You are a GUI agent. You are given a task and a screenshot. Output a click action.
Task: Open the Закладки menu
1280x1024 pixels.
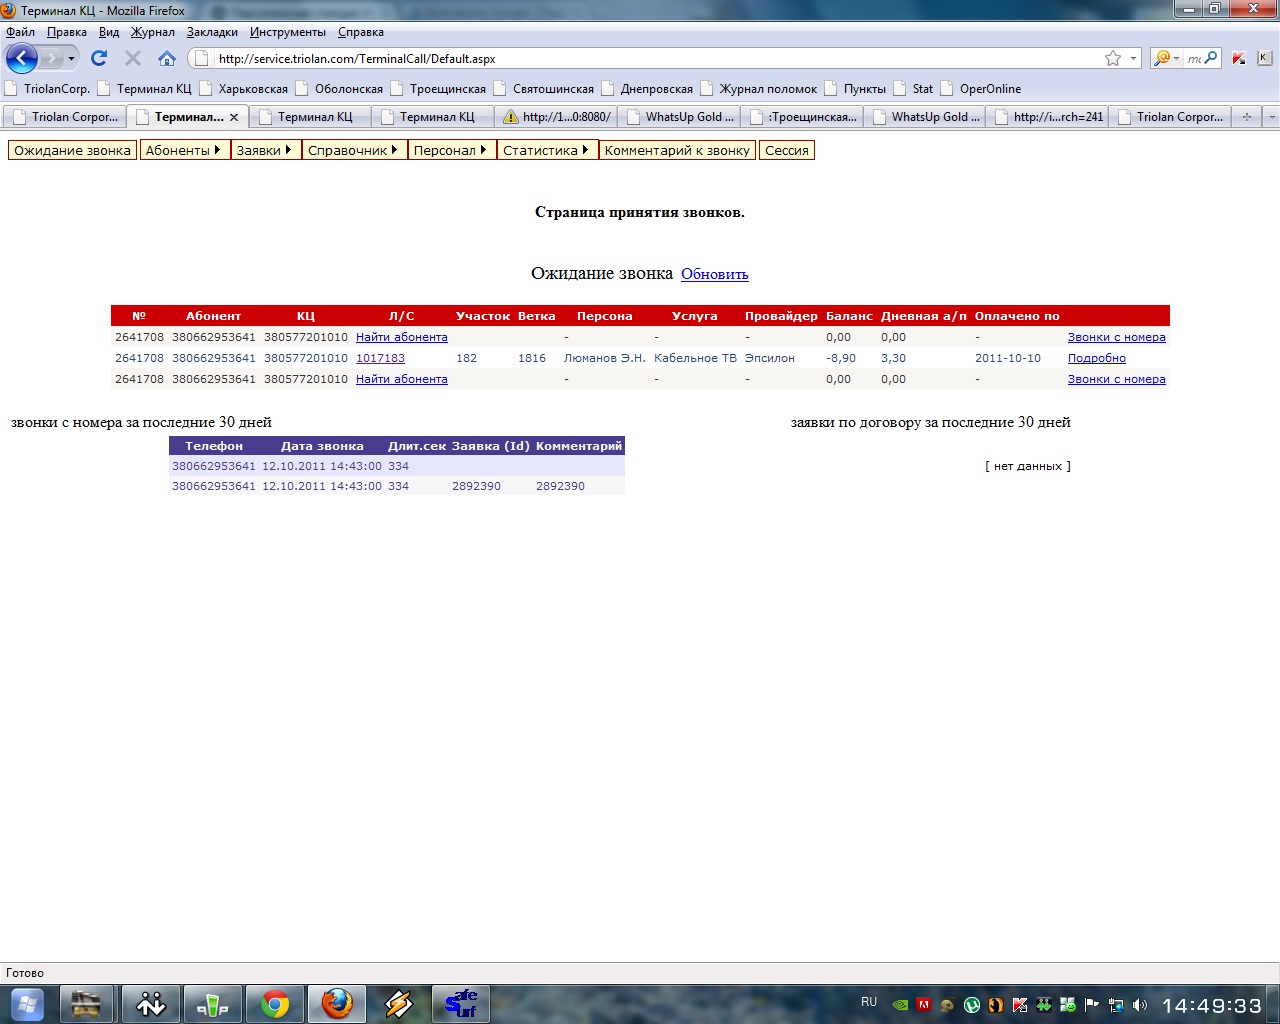[x=212, y=32]
